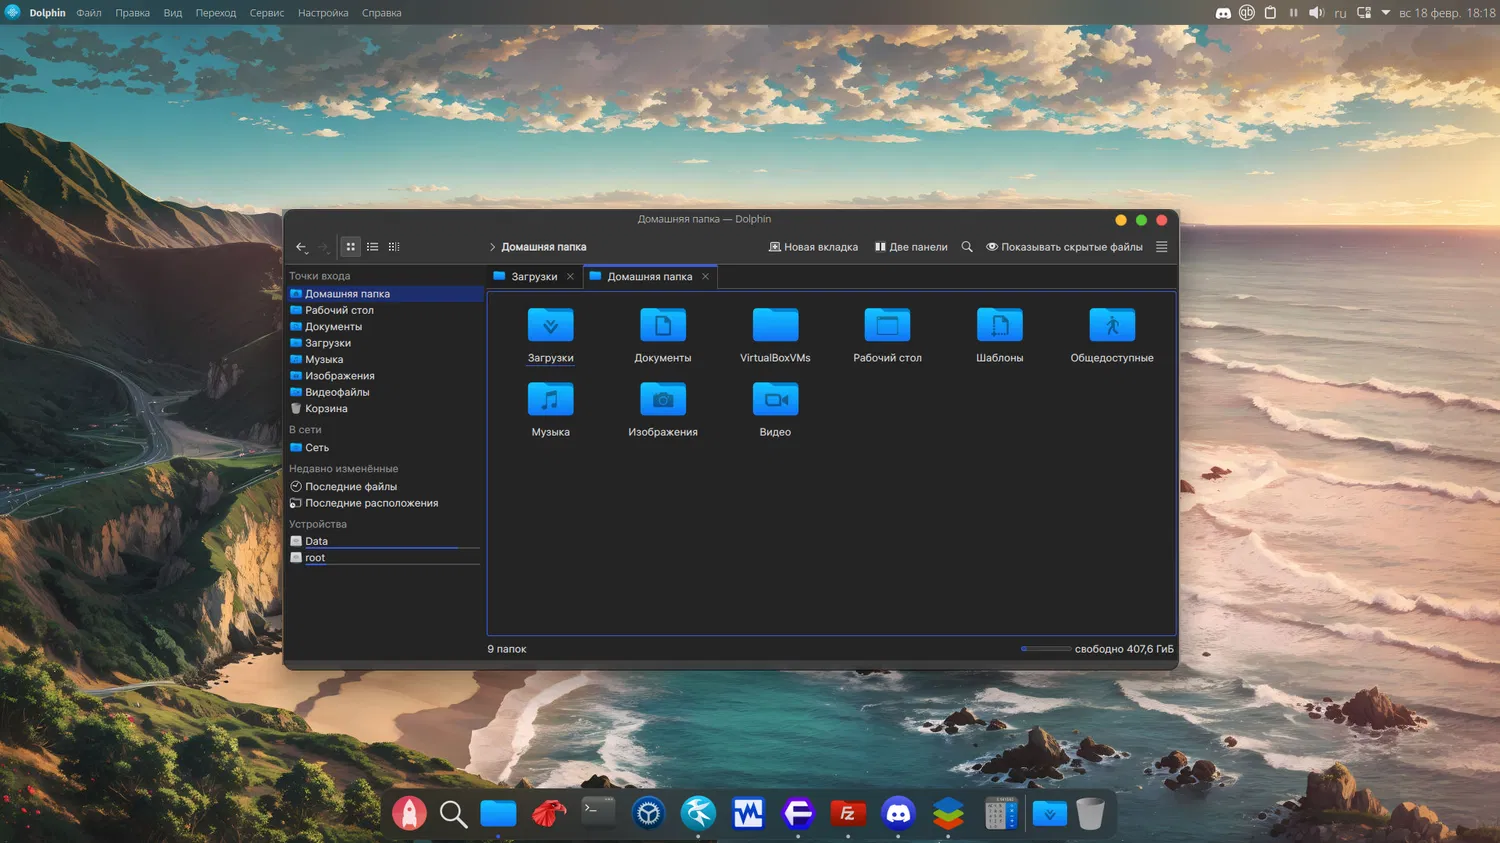Select Последние файлы in the sidebar
1500x843 pixels.
350,487
